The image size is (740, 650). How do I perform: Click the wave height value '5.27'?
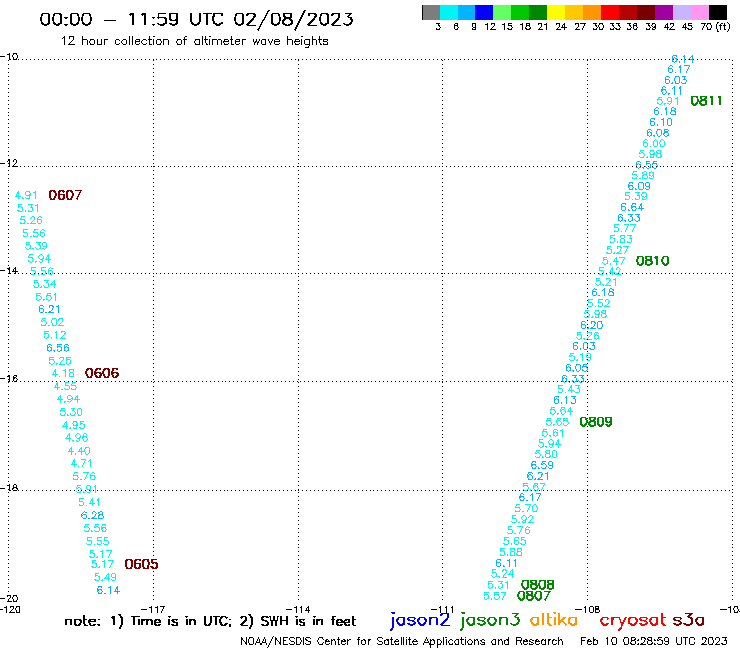tap(617, 250)
